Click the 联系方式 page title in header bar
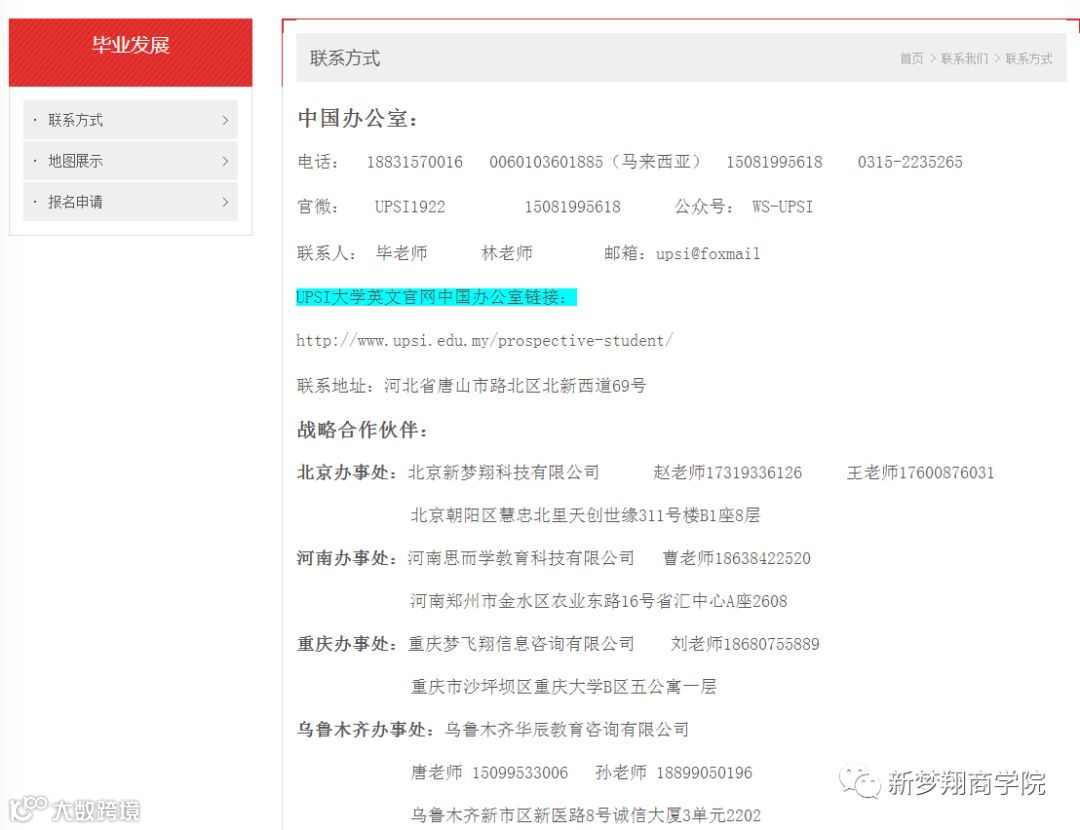The height and width of the screenshot is (830, 1080). pyautogui.click(x=344, y=58)
